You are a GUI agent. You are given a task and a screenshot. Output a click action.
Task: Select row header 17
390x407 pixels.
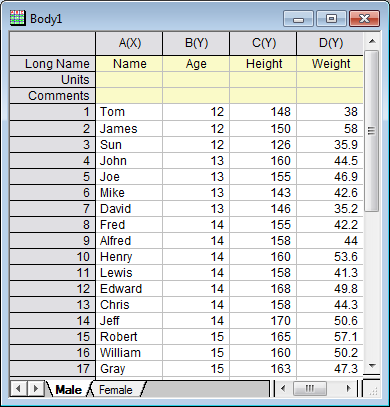click(x=53, y=369)
